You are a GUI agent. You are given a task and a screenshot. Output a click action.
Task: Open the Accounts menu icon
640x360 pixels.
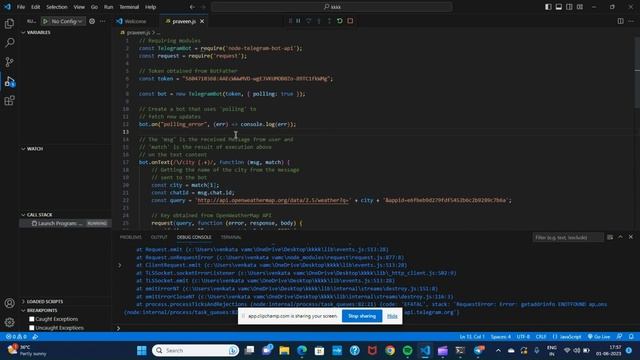[9, 303]
